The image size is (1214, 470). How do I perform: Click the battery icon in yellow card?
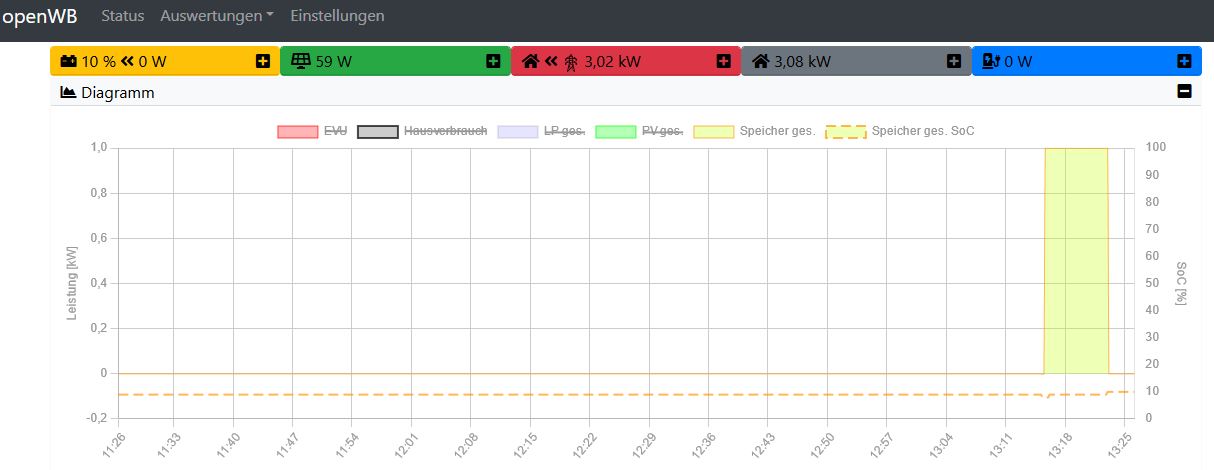[x=68, y=61]
